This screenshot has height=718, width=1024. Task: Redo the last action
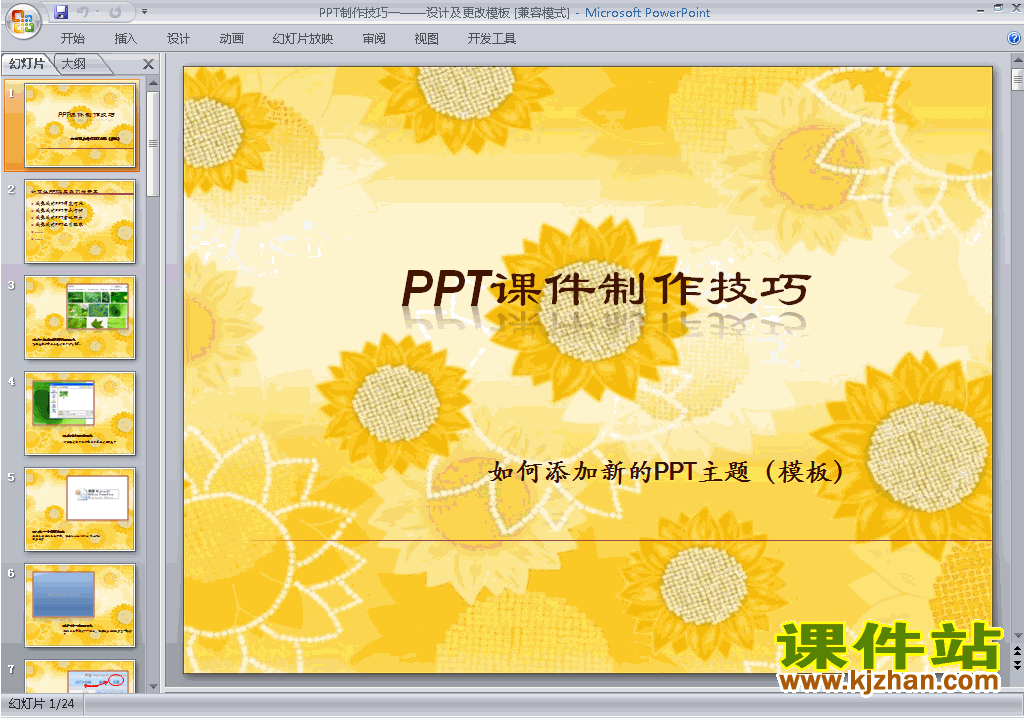tap(115, 12)
